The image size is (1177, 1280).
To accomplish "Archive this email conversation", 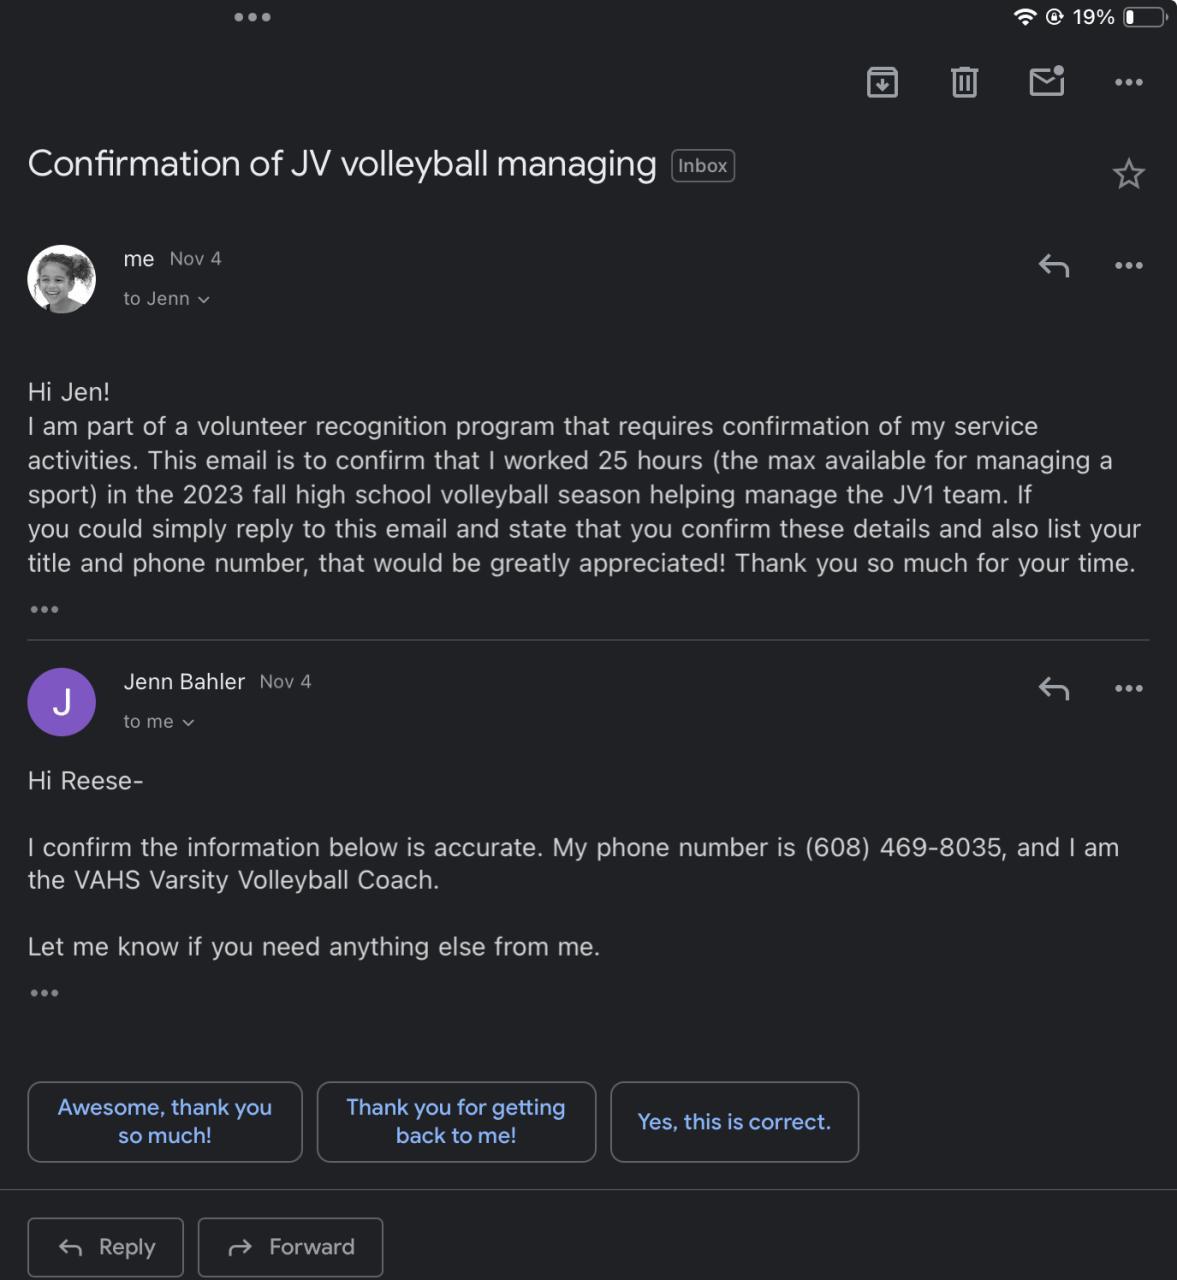I will 882,82.
